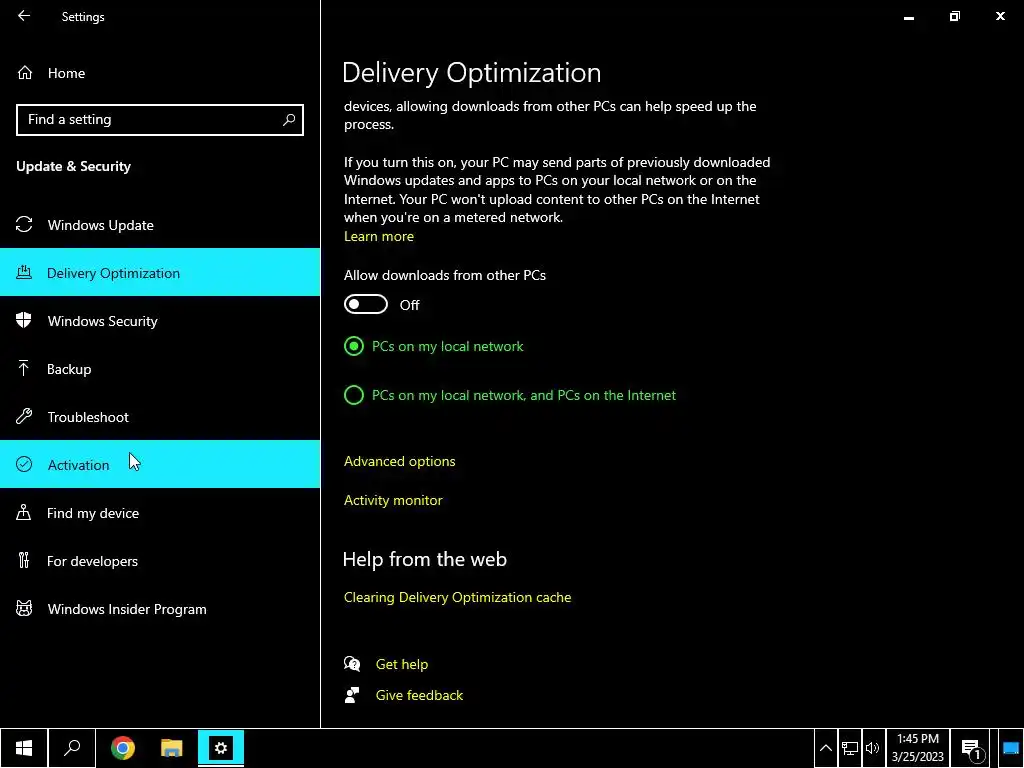Click the Activation checkmark circle icon

click(24, 464)
